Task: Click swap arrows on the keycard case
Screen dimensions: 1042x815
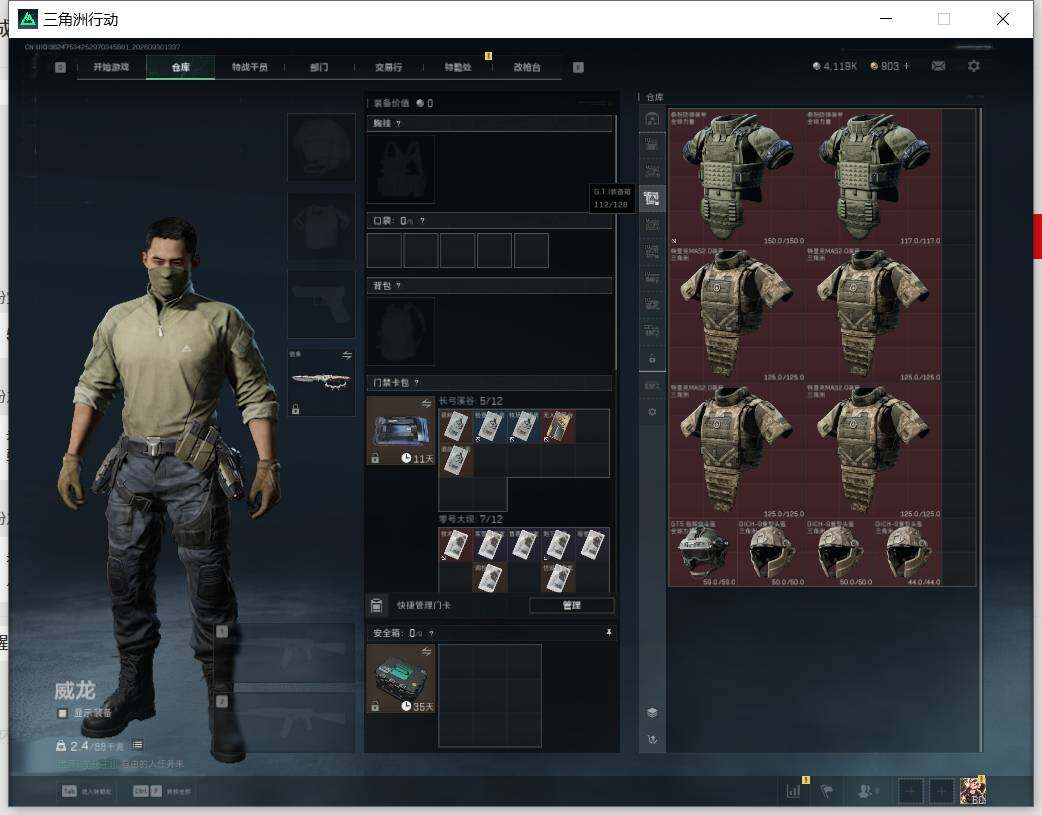Action: click(x=427, y=404)
